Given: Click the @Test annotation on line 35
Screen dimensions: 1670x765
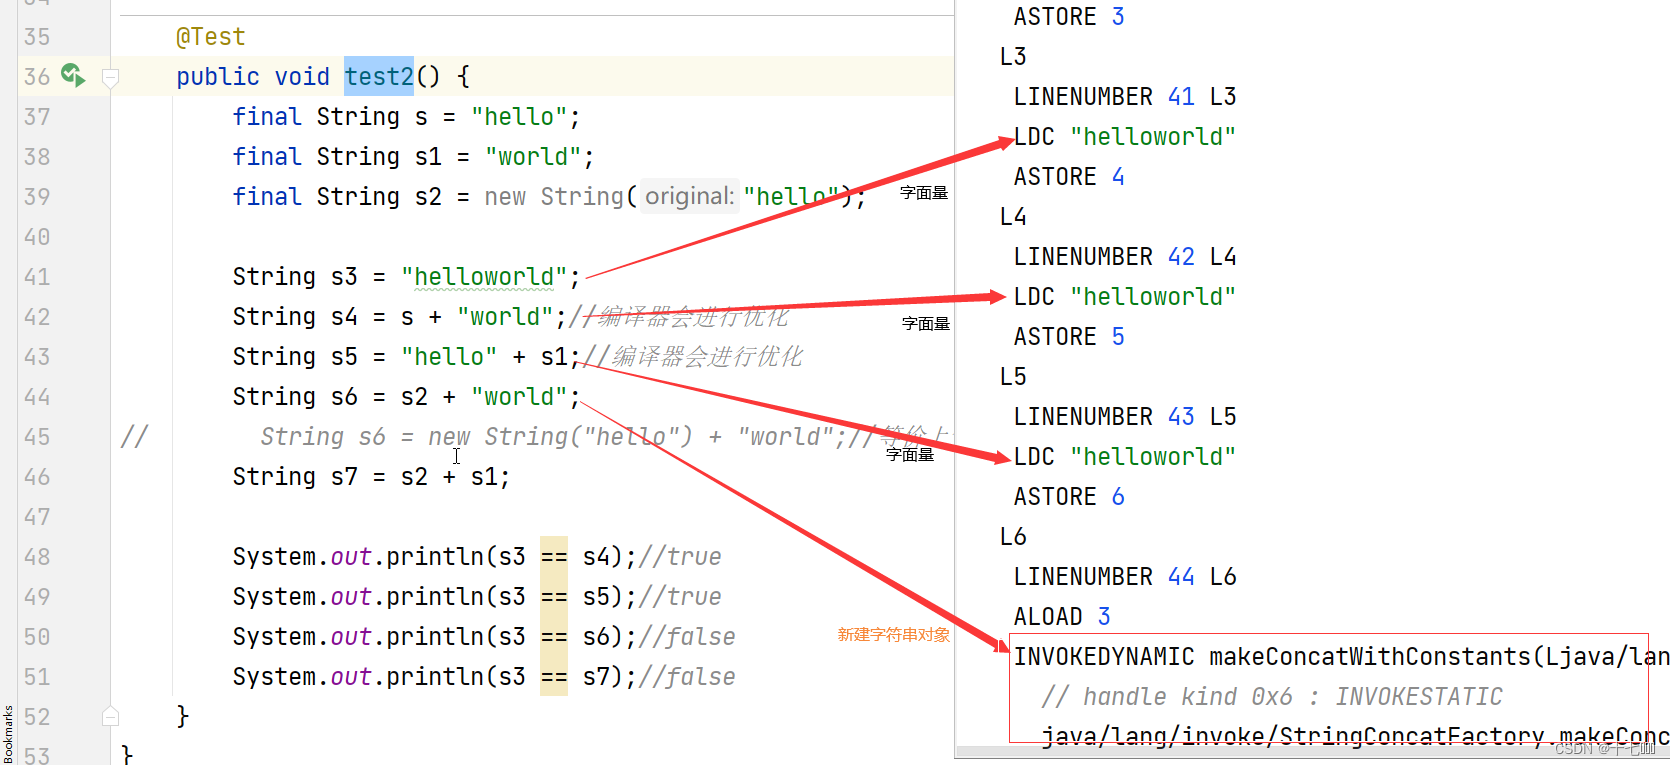Looking at the screenshot, I should (210, 37).
